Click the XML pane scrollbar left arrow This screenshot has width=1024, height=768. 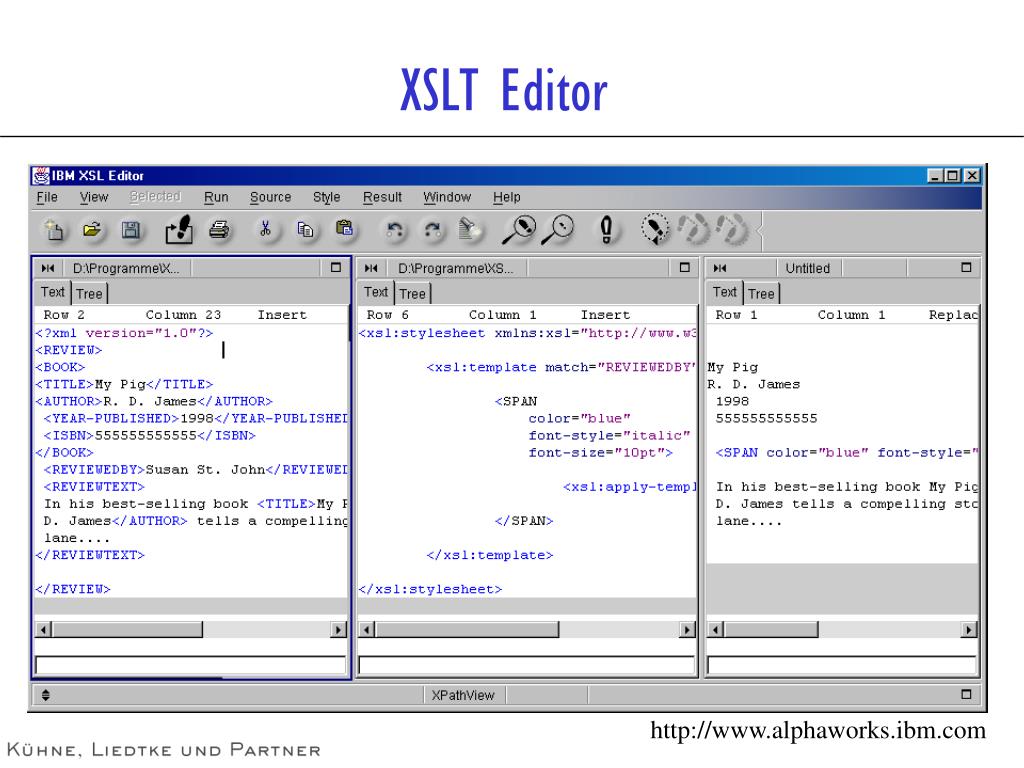[44, 630]
